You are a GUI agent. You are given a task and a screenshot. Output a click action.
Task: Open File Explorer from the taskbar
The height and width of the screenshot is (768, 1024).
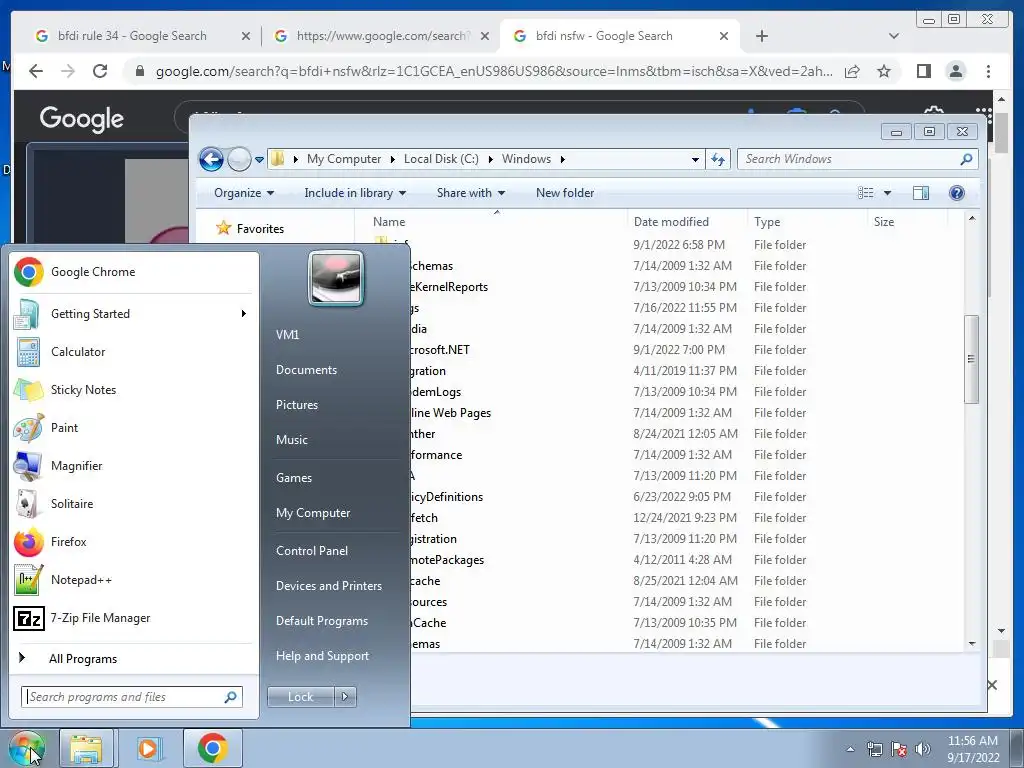[x=86, y=748]
